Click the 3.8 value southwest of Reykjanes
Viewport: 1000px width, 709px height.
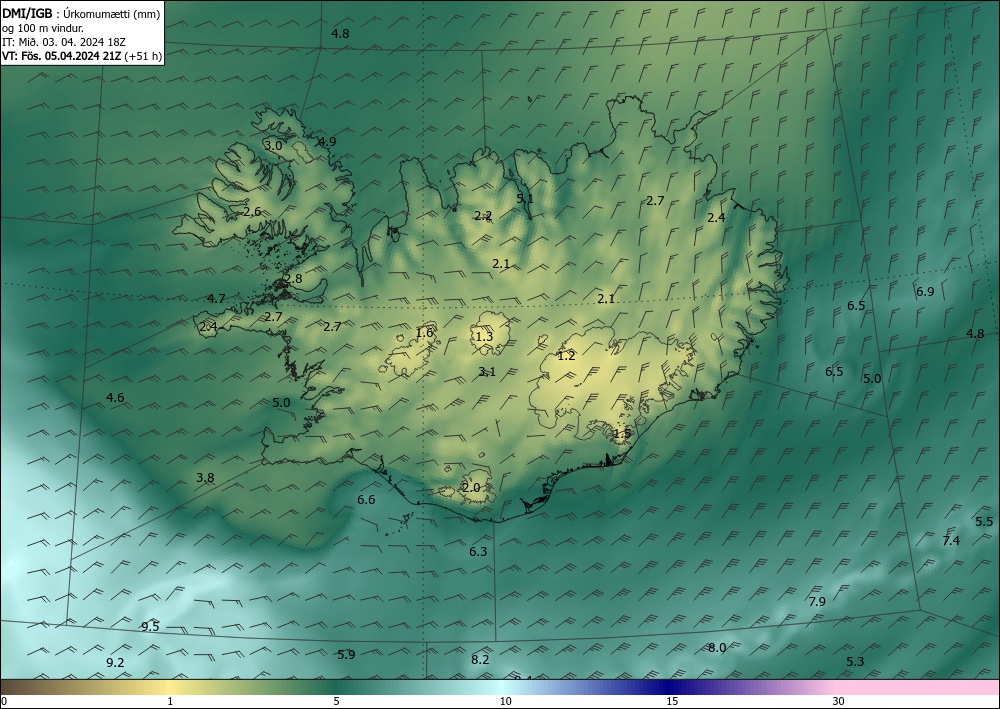(x=205, y=478)
